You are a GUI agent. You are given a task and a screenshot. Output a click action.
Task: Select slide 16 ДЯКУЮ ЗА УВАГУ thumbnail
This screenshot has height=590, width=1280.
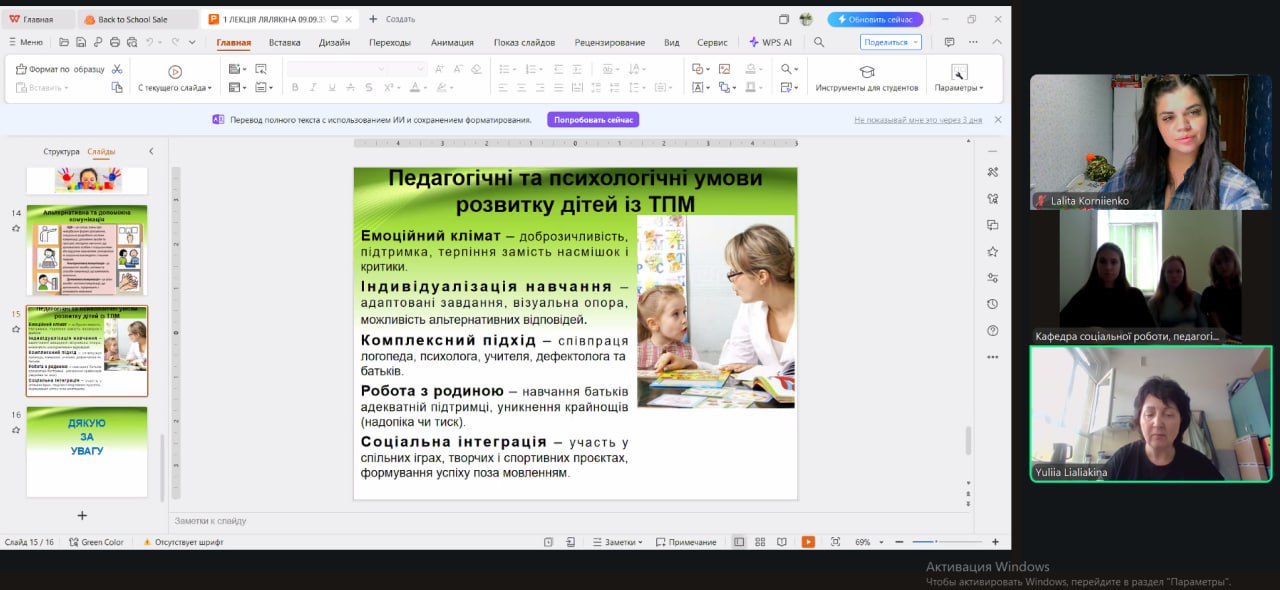(x=87, y=452)
